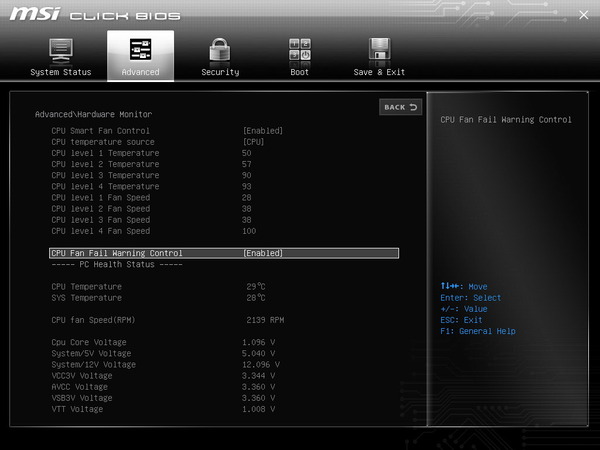Image resolution: width=600 pixels, height=450 pixels.
Task: Select CPU level 1 Fan Speed value
Action: 247,197
